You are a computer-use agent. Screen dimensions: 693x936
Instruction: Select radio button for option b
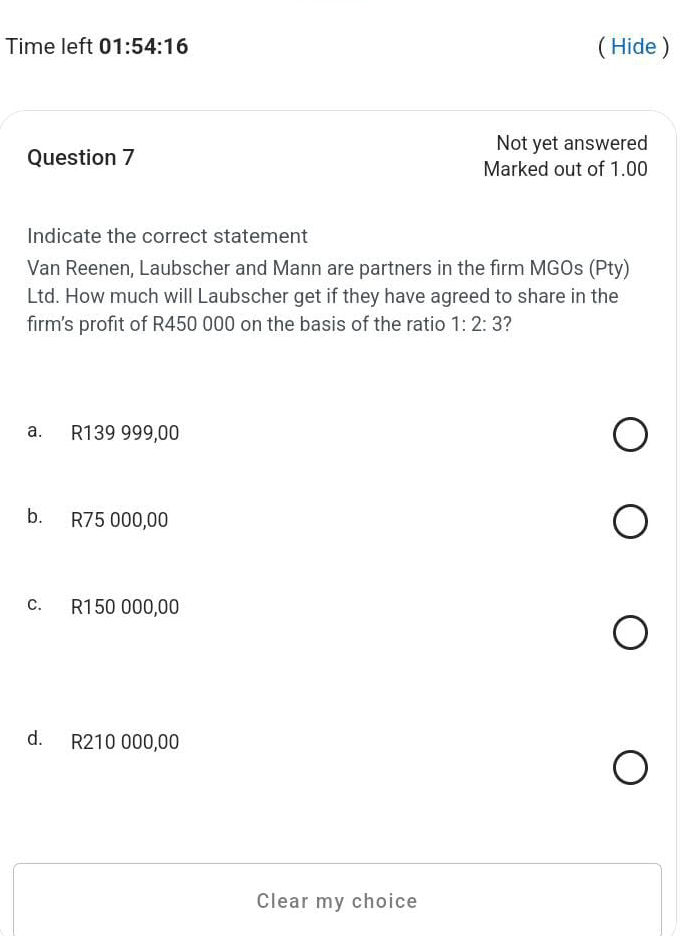(x=630, y=521)
